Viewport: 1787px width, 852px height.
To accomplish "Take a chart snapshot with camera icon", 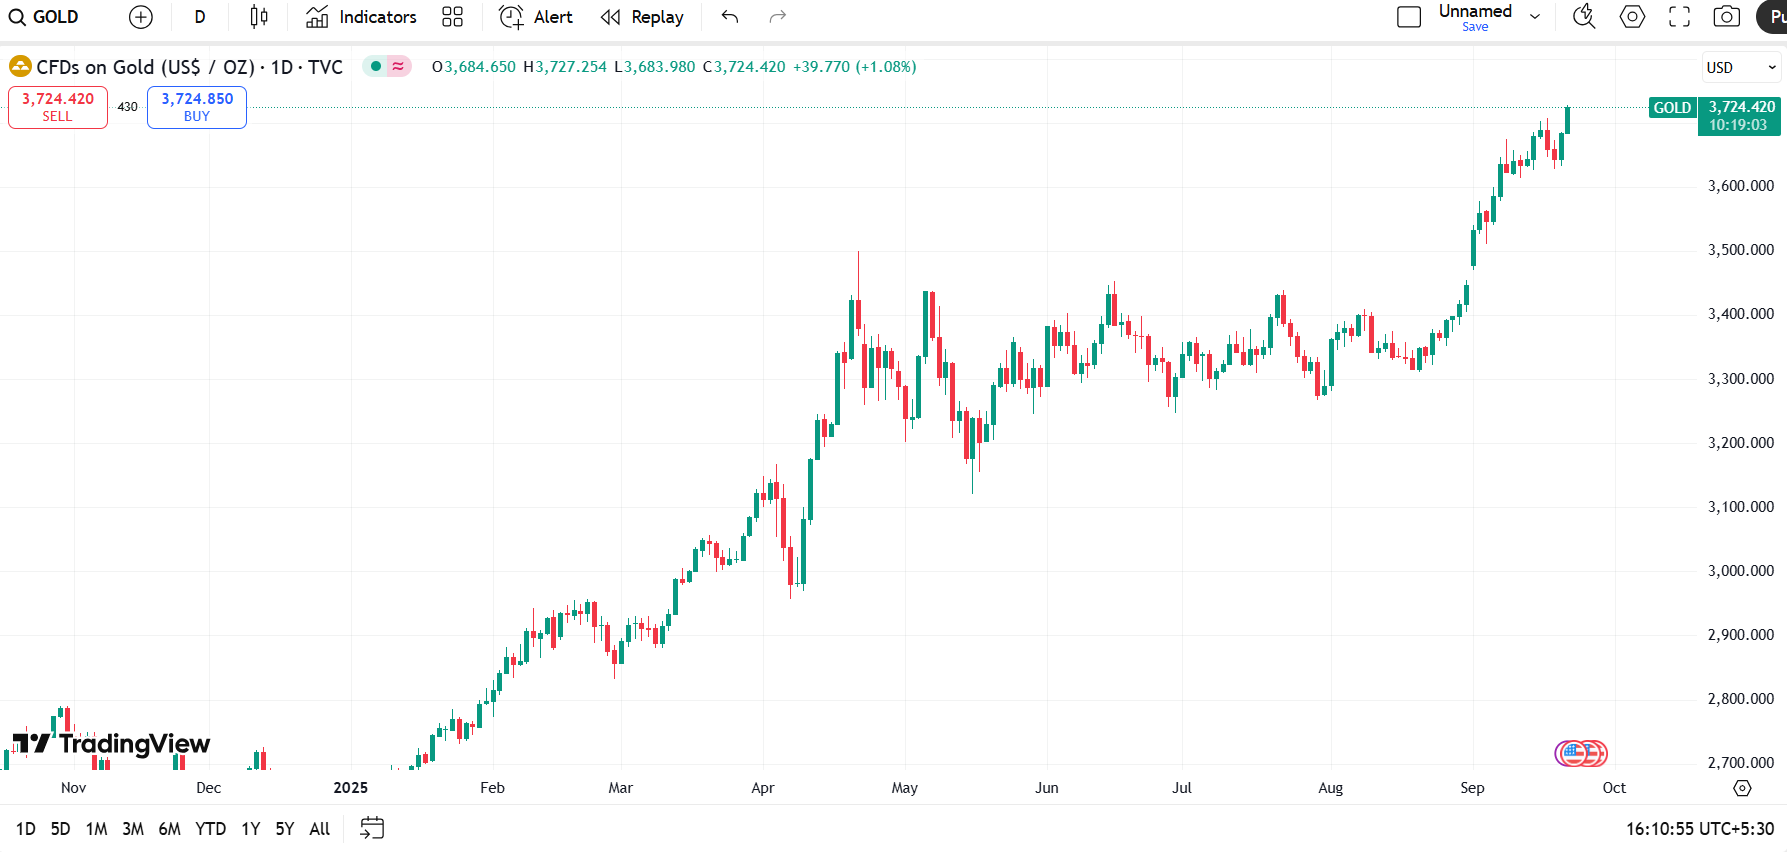I will coord(1726,17).
